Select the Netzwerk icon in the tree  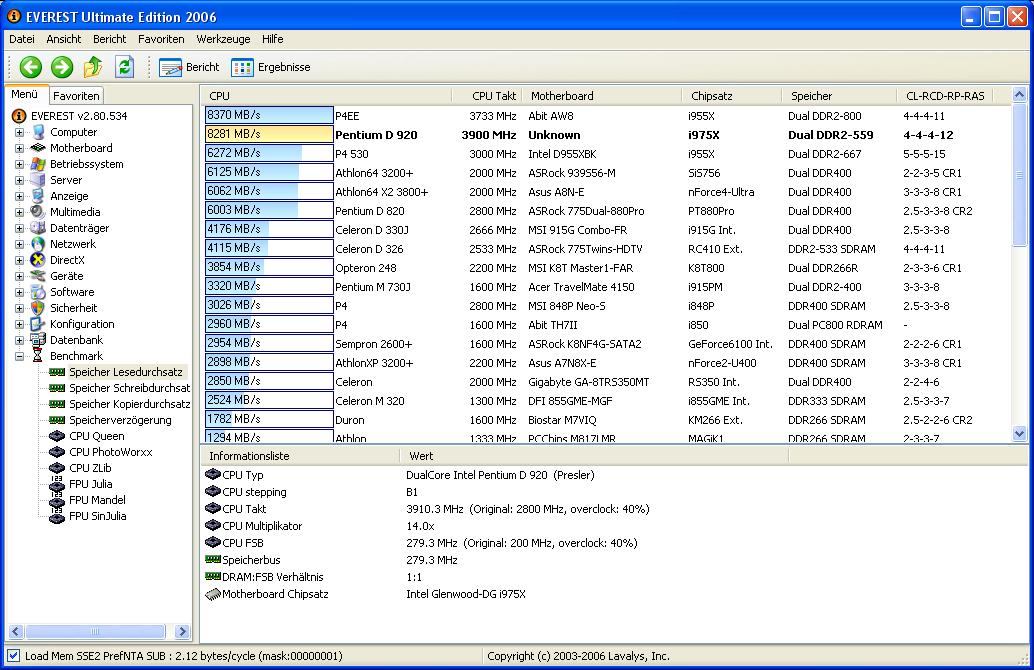click(38, 244)
